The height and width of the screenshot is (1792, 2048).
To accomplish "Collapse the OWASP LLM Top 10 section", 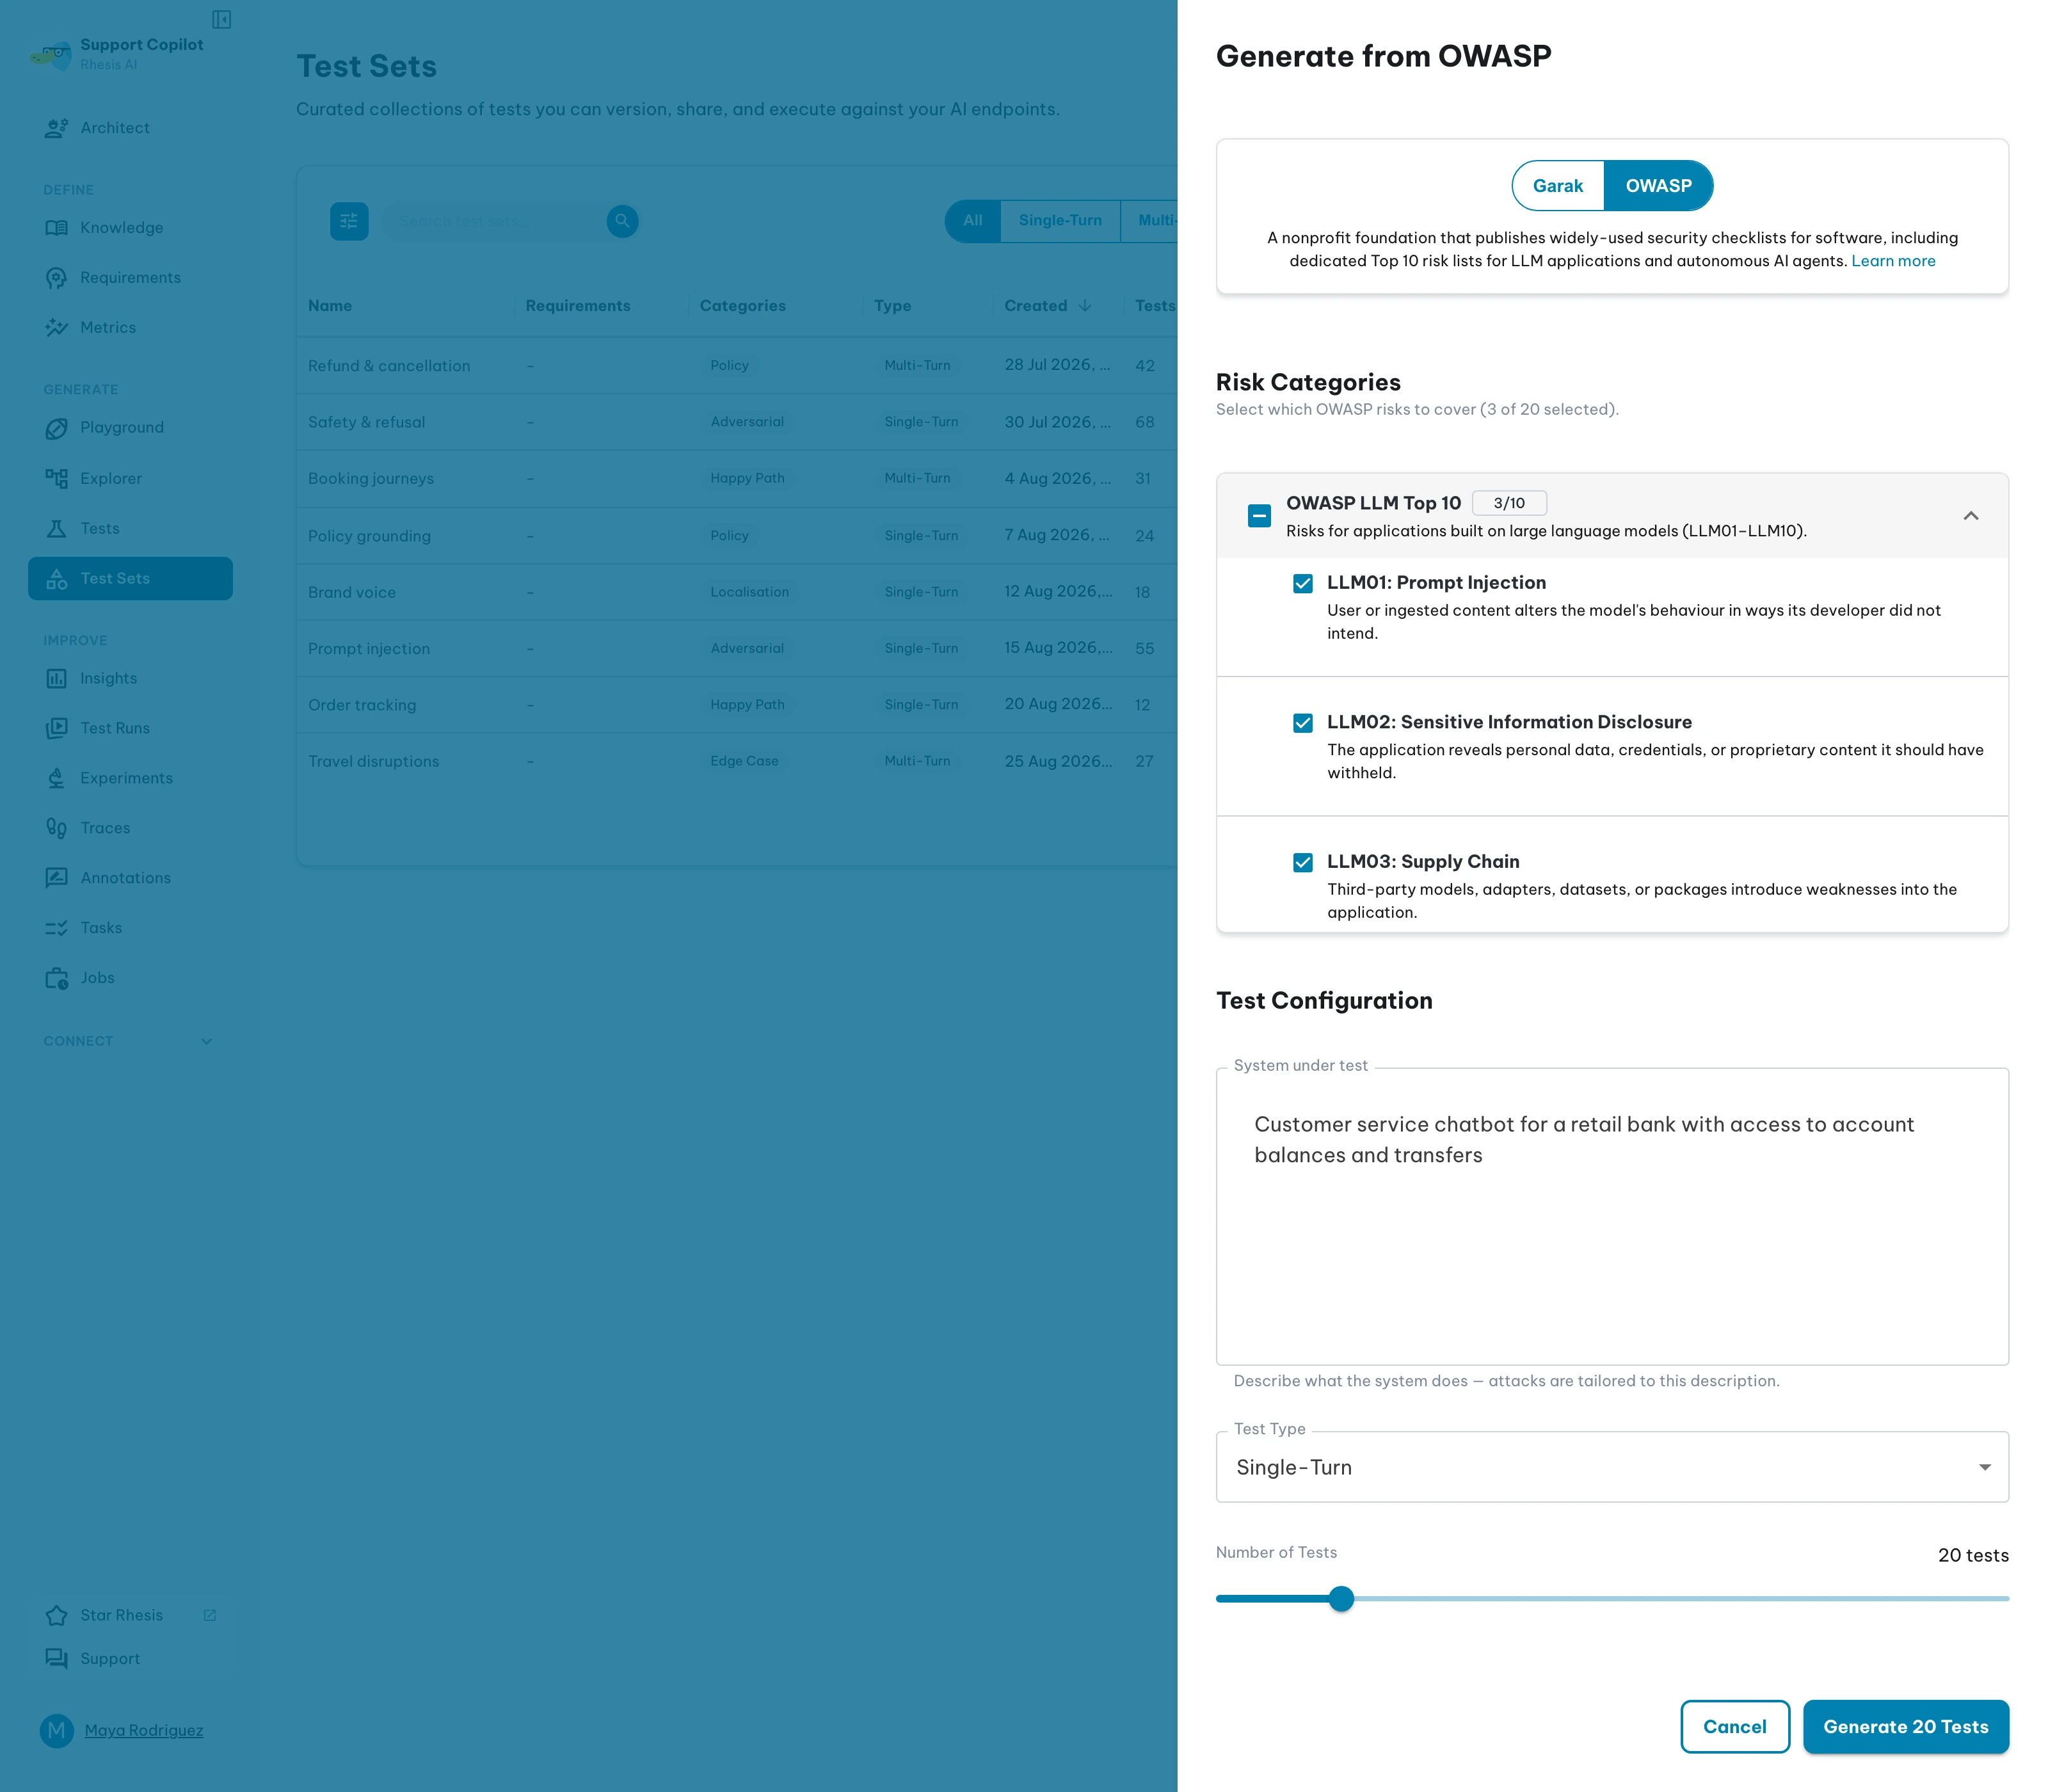I will coord(1970,516).
